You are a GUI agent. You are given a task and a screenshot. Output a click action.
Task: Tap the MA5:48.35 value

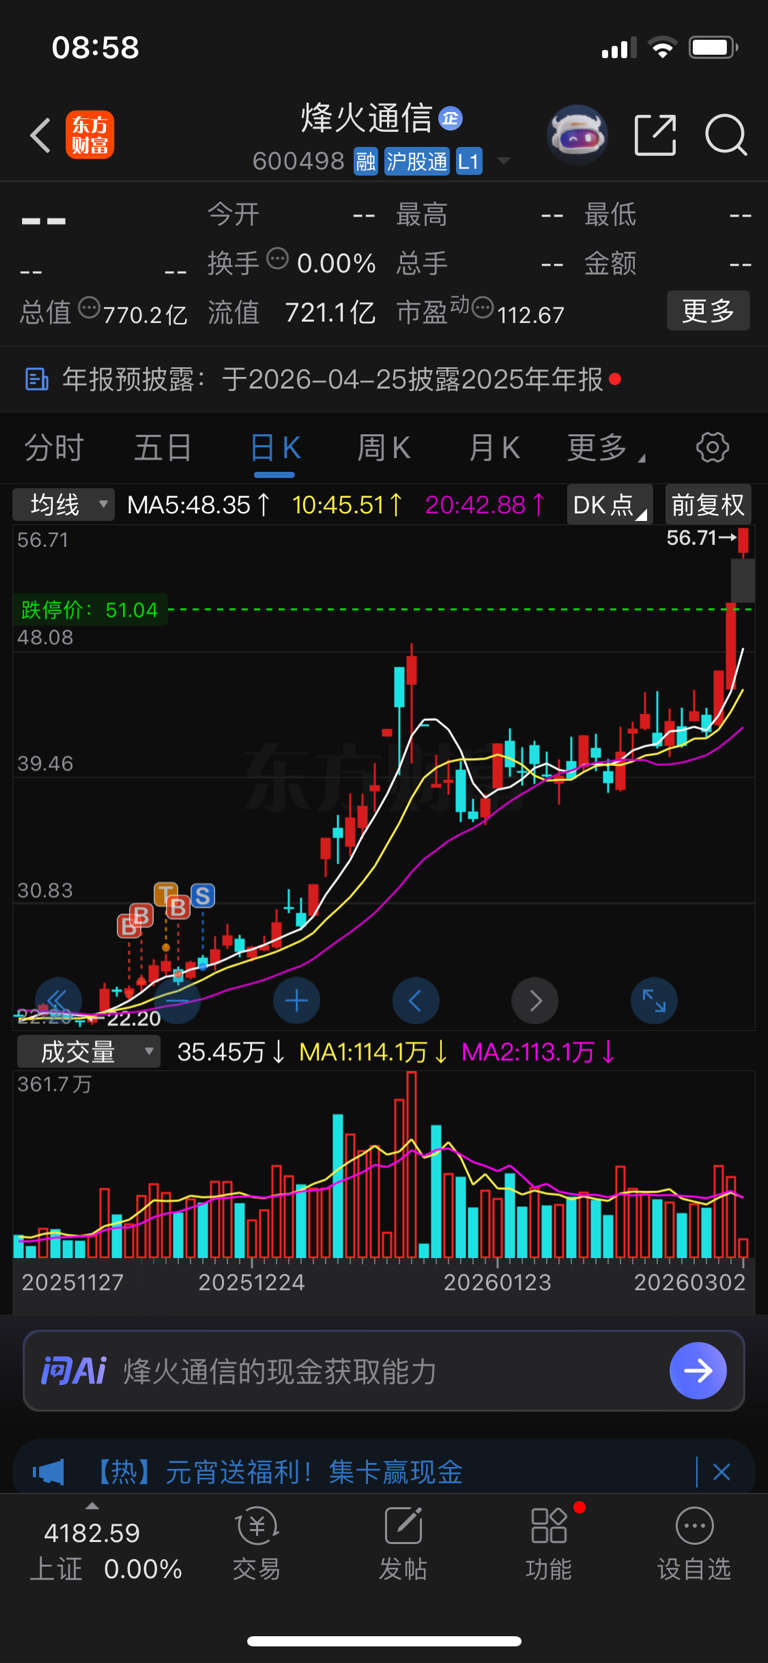(x=198, y=504)
